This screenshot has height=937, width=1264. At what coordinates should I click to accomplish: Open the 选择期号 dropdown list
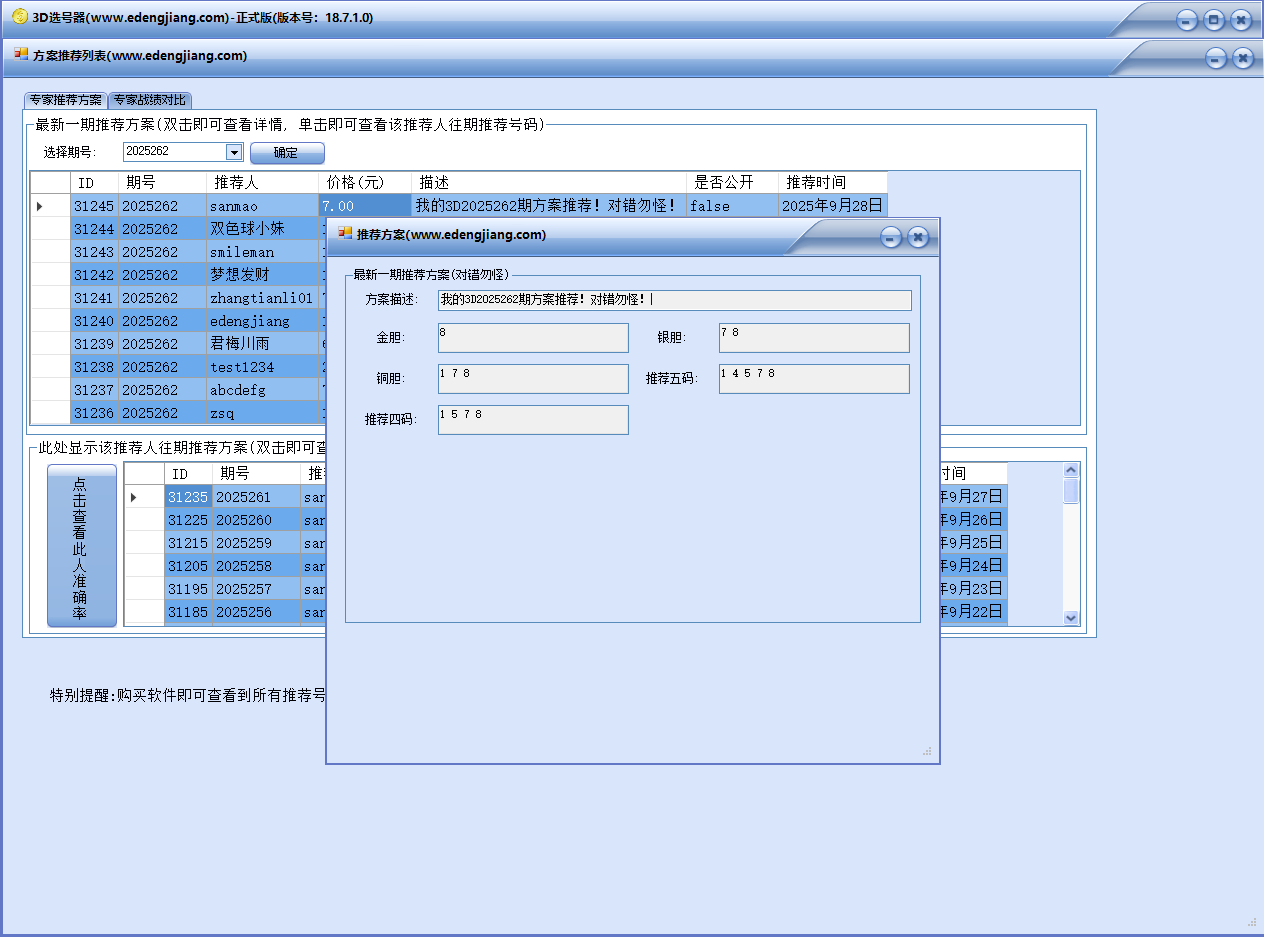pos(234,152)
